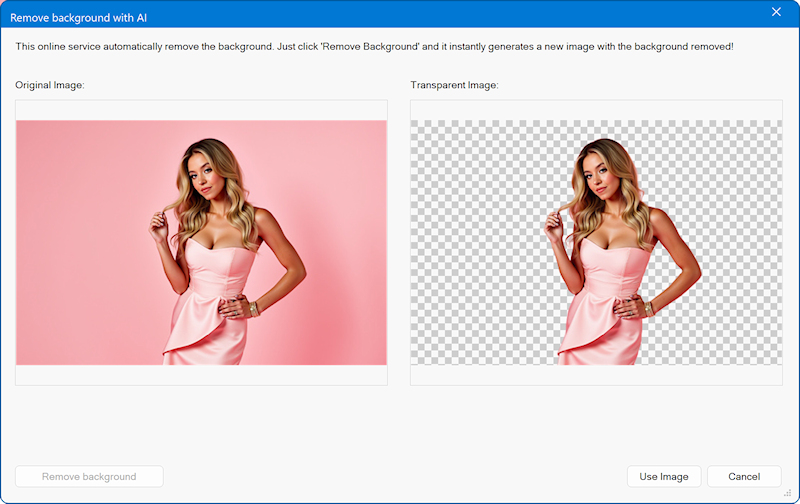The image size is (800, 504).
Task: Select the transparent image preview
Action: [596, 242]
